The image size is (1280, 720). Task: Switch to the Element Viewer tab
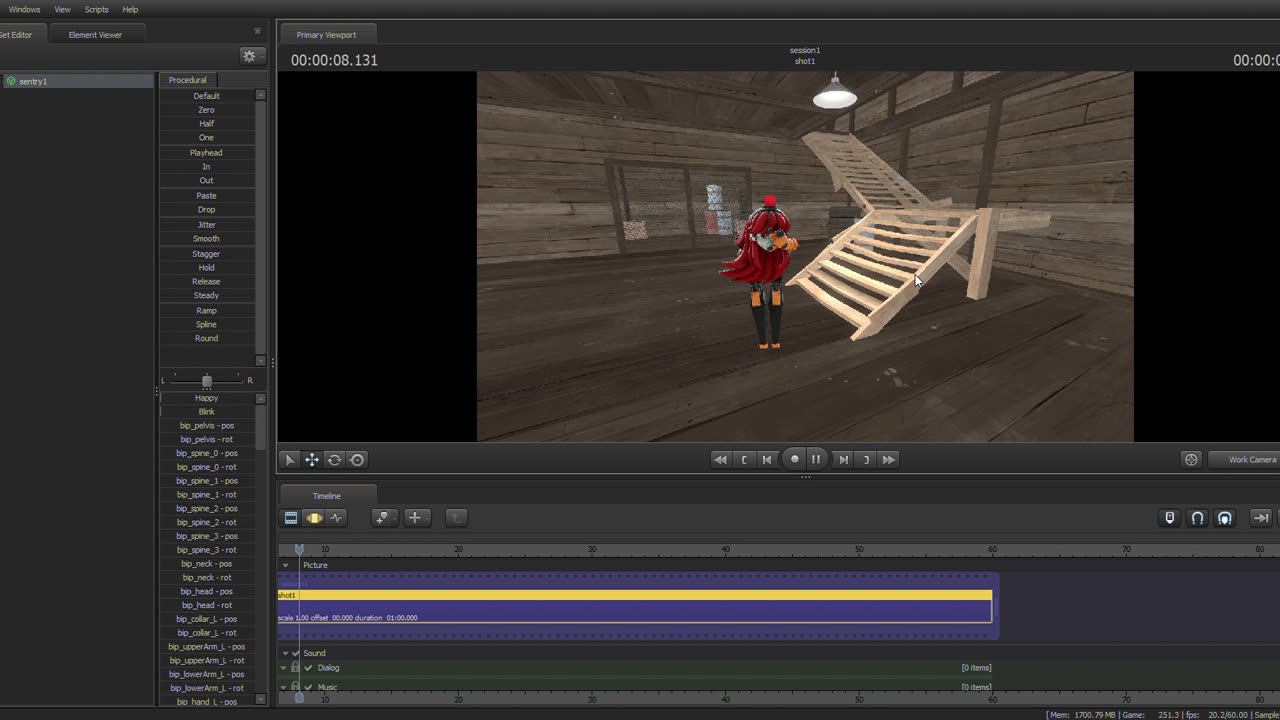(x=95, y=35)
